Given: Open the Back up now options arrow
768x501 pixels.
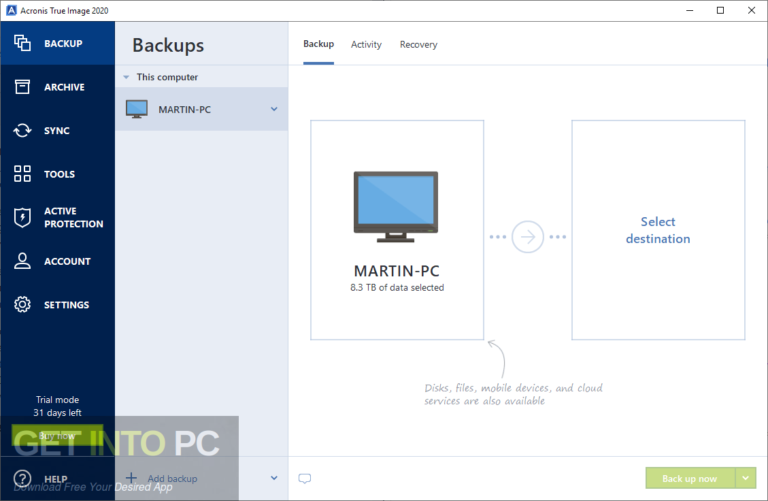Looking at the screenshot, I should [745, 478].
